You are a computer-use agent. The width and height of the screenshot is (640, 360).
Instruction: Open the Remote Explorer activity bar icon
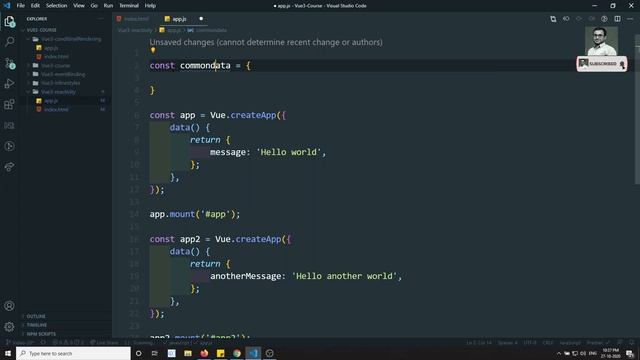[9, 125]
